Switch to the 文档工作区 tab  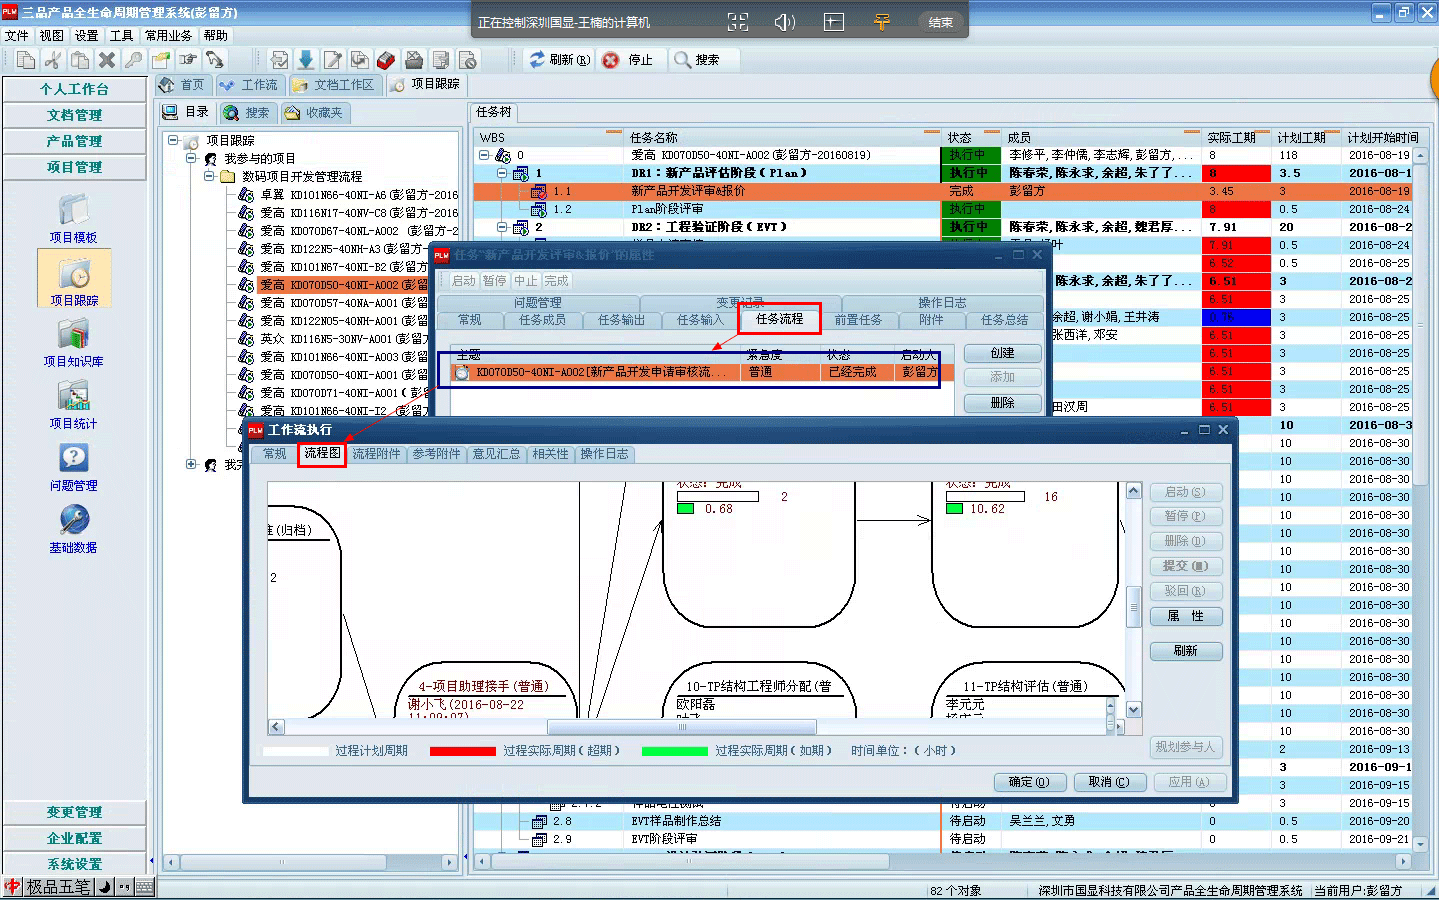334,85
